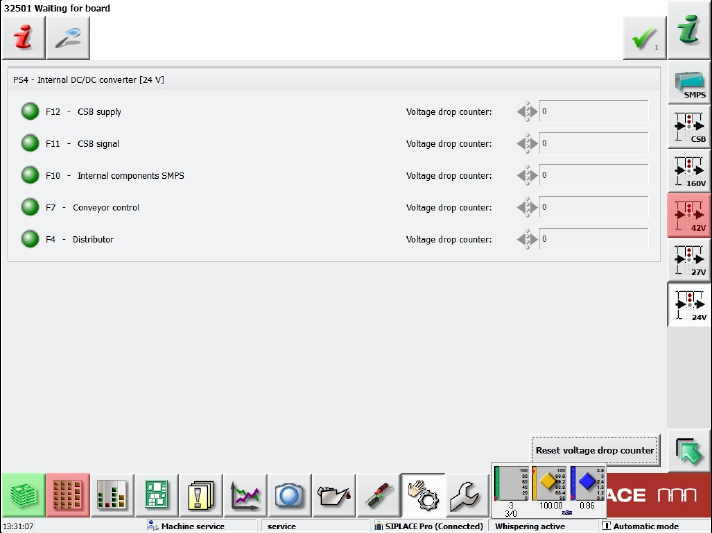Open the green info icon at top right
Screen dimensions: 712x533
(689, 30)
